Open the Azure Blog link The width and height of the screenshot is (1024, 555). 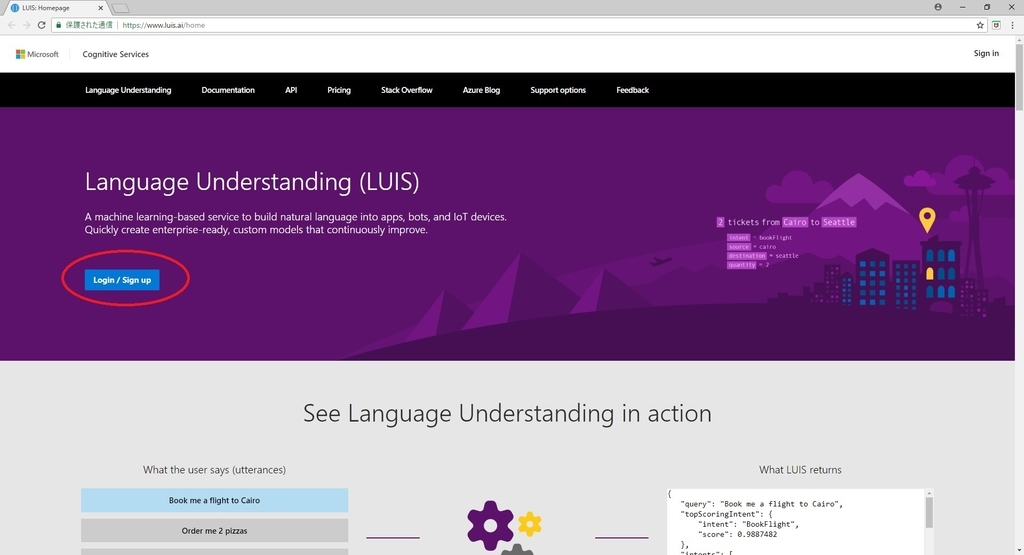click(x=481, y=90)
